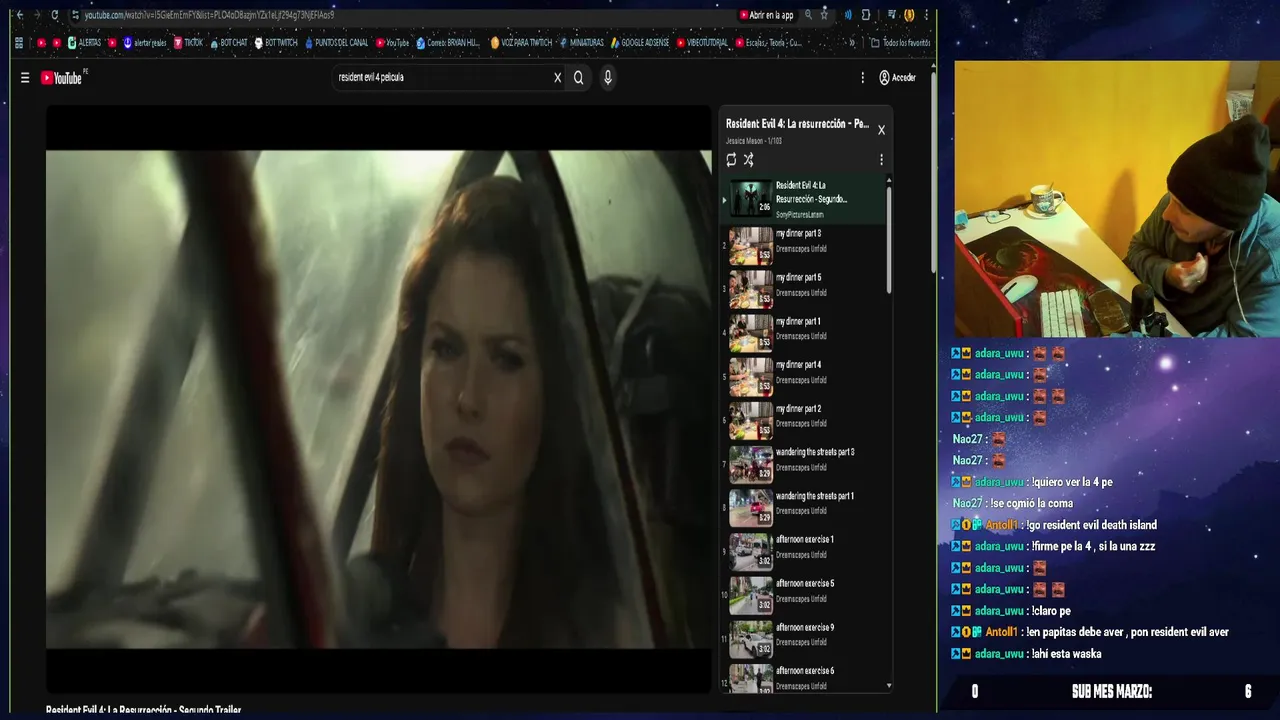This screenshot has width=1280, height=720.
Task: Expand bookmarks overflow chevron
Action: click(852, 43)
